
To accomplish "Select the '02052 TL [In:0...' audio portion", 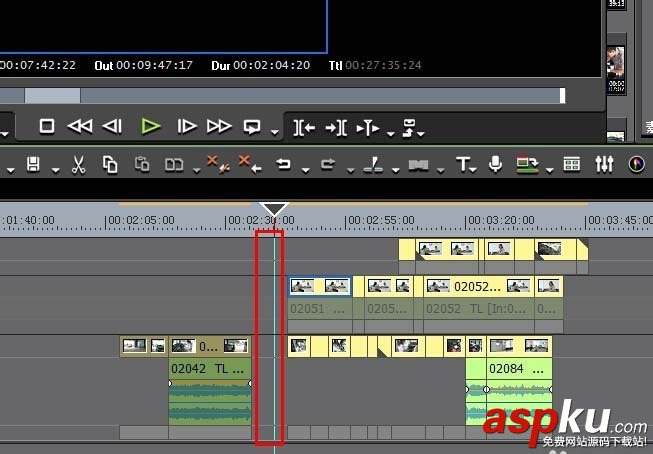I will coord(479,309).
